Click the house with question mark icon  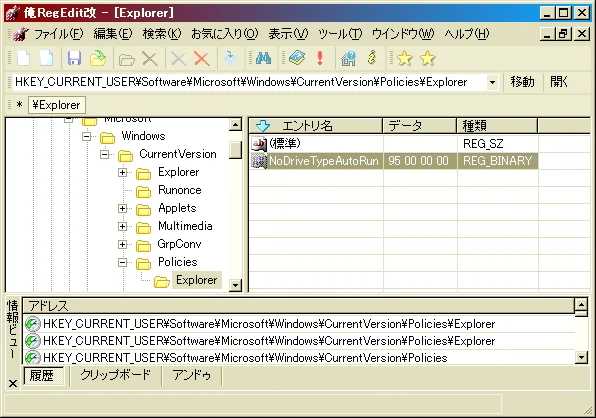coord(348,59)
